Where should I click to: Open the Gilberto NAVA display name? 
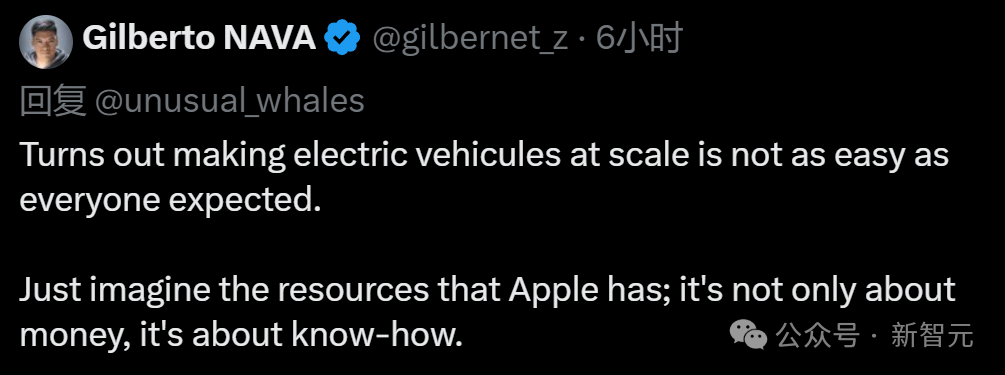point(199,39)
